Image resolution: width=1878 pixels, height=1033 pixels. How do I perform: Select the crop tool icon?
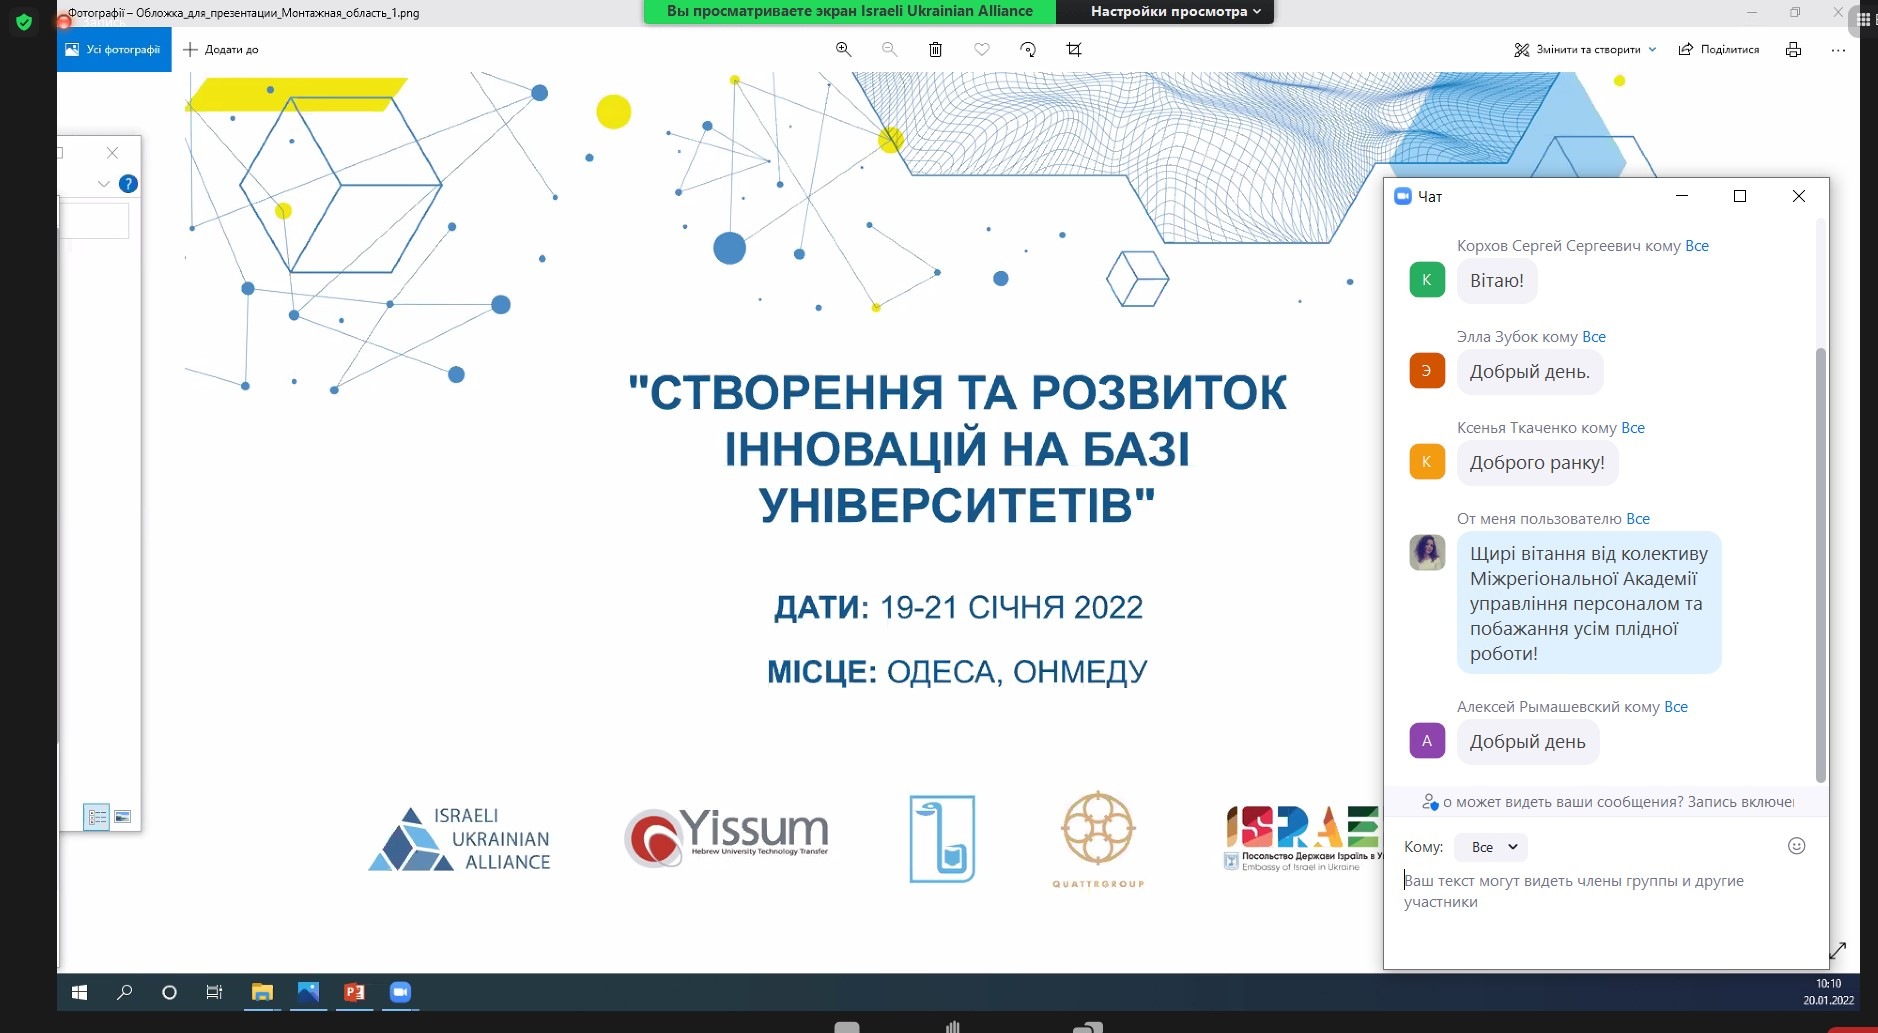(x=1074, y=49)
